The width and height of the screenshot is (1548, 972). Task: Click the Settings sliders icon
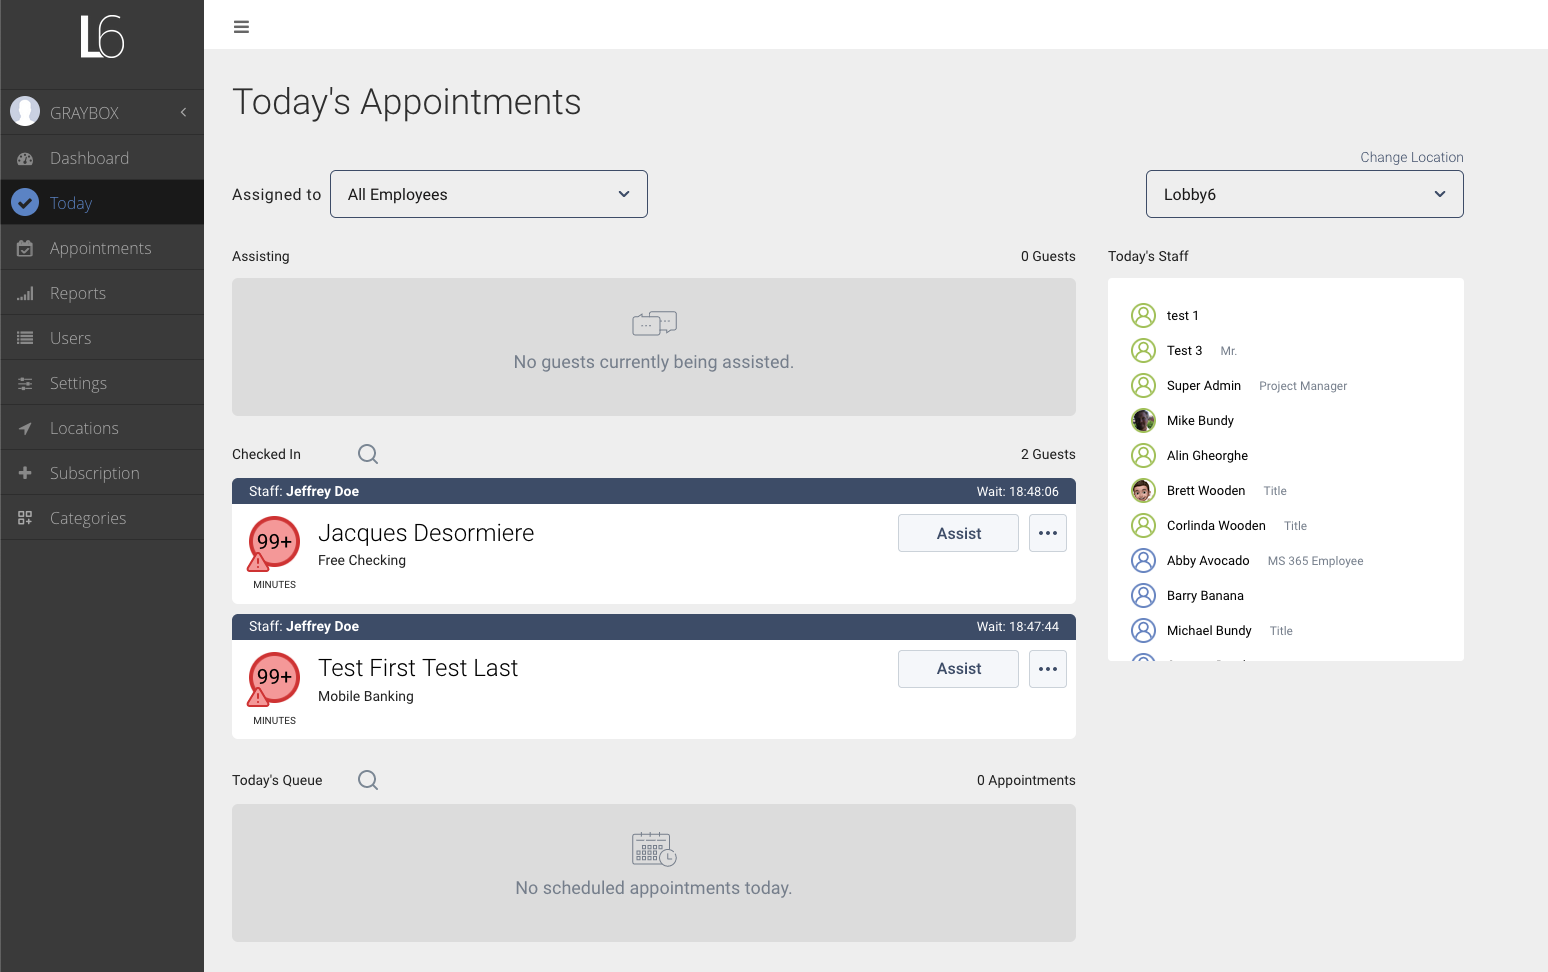25,383
